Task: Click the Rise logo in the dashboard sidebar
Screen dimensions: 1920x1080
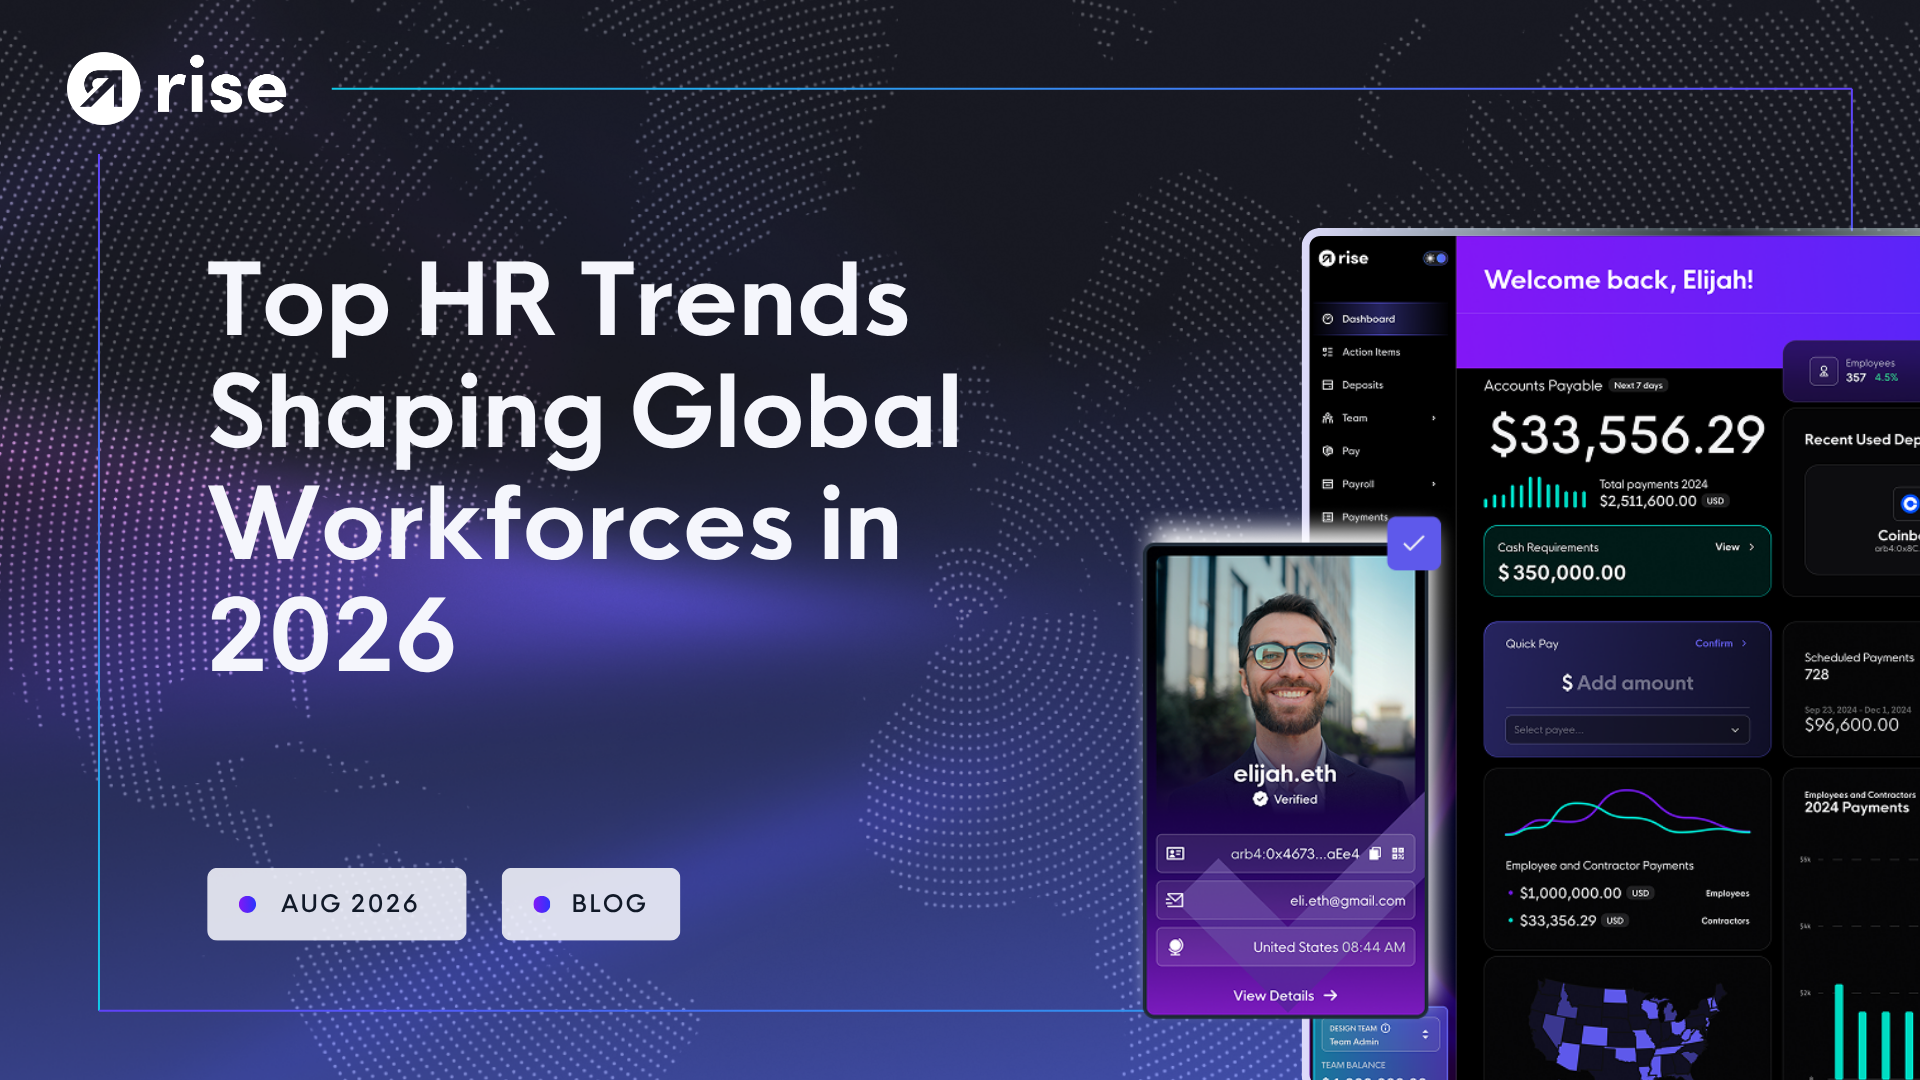Action: coord(1343,258)
